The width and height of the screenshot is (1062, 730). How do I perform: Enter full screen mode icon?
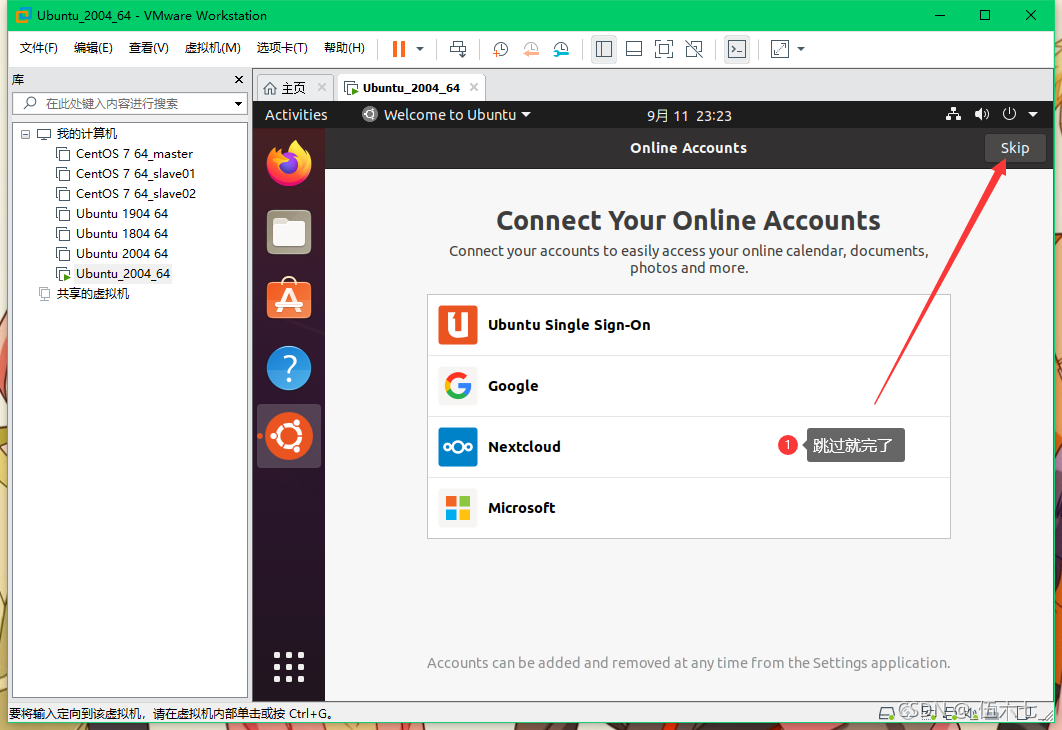point(664,49)
